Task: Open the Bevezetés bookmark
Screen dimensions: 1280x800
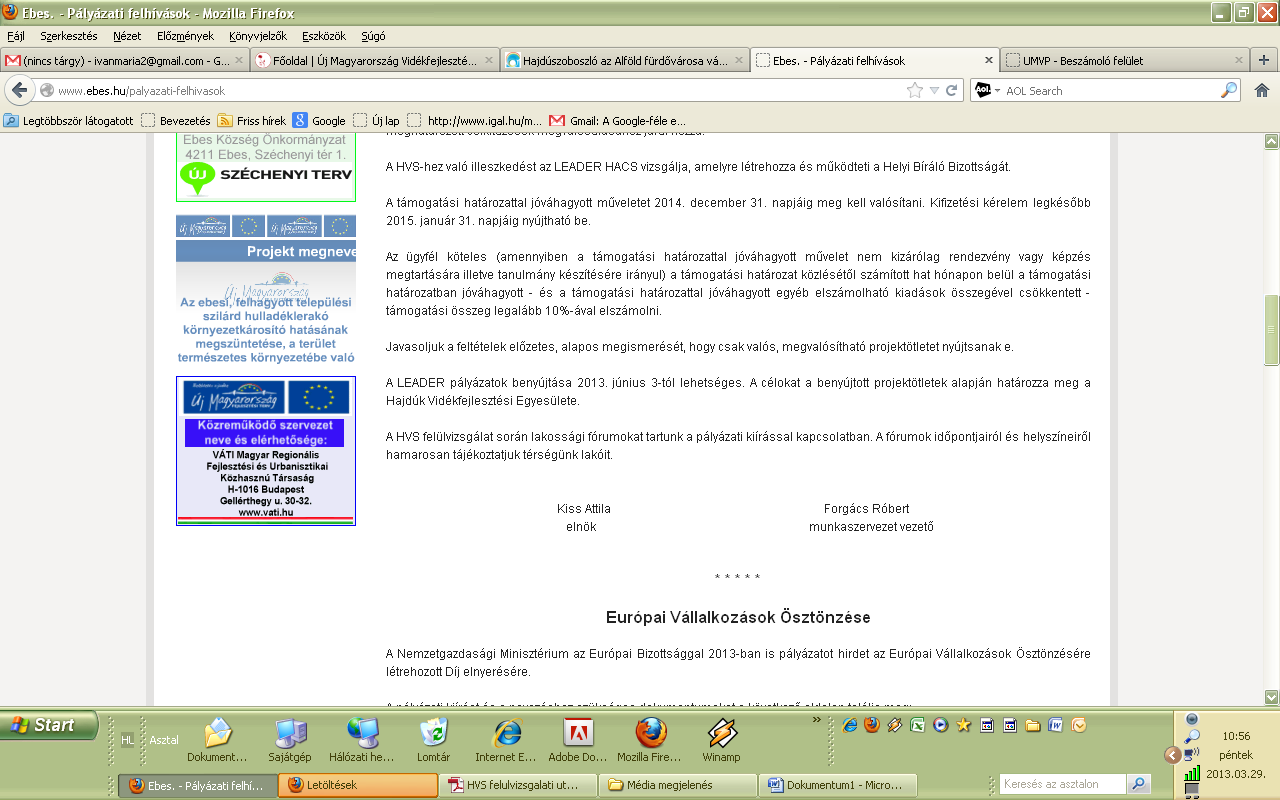Action: click(176, 121)
